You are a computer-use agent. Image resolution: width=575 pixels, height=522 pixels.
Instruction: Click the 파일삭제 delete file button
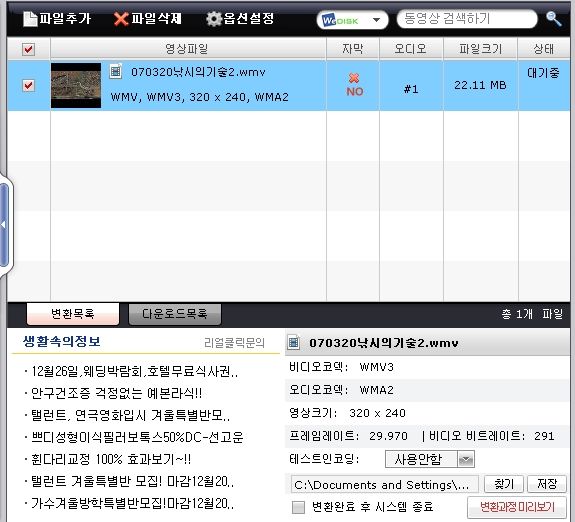pos(147,18)
